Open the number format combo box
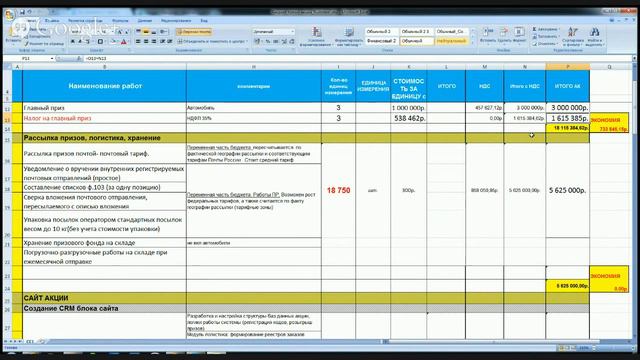The height and width of the screenshot is (360, 640). [273, 31]
